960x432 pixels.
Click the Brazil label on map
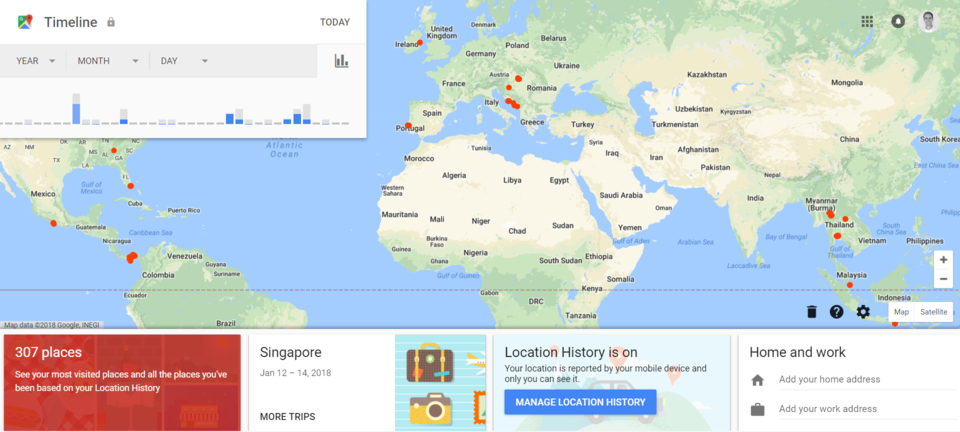[226, 323]
